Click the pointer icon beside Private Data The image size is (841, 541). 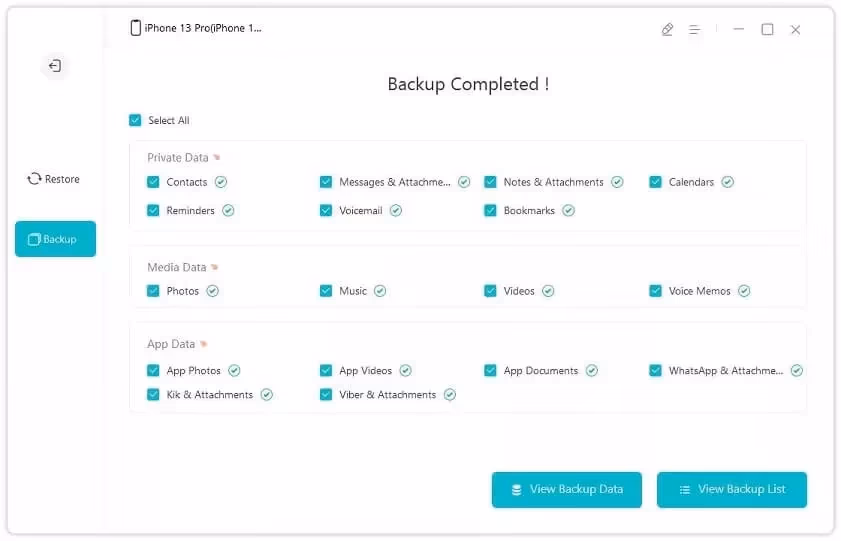click(217, 158)
